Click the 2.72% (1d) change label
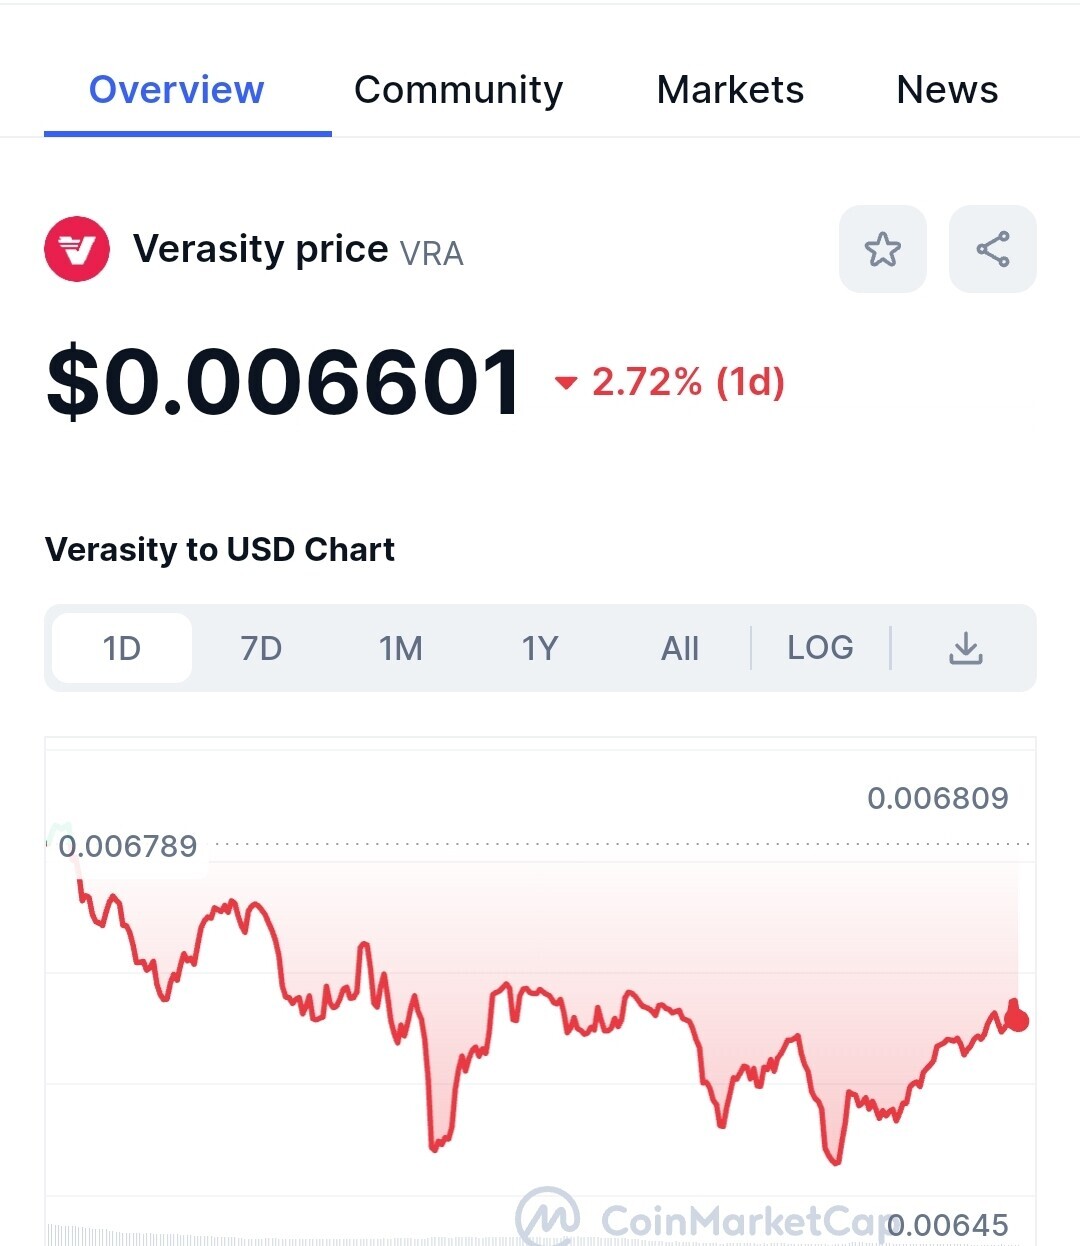Image resolution: width=1080 pixels, height=1246 pixels. coord(688,382)
